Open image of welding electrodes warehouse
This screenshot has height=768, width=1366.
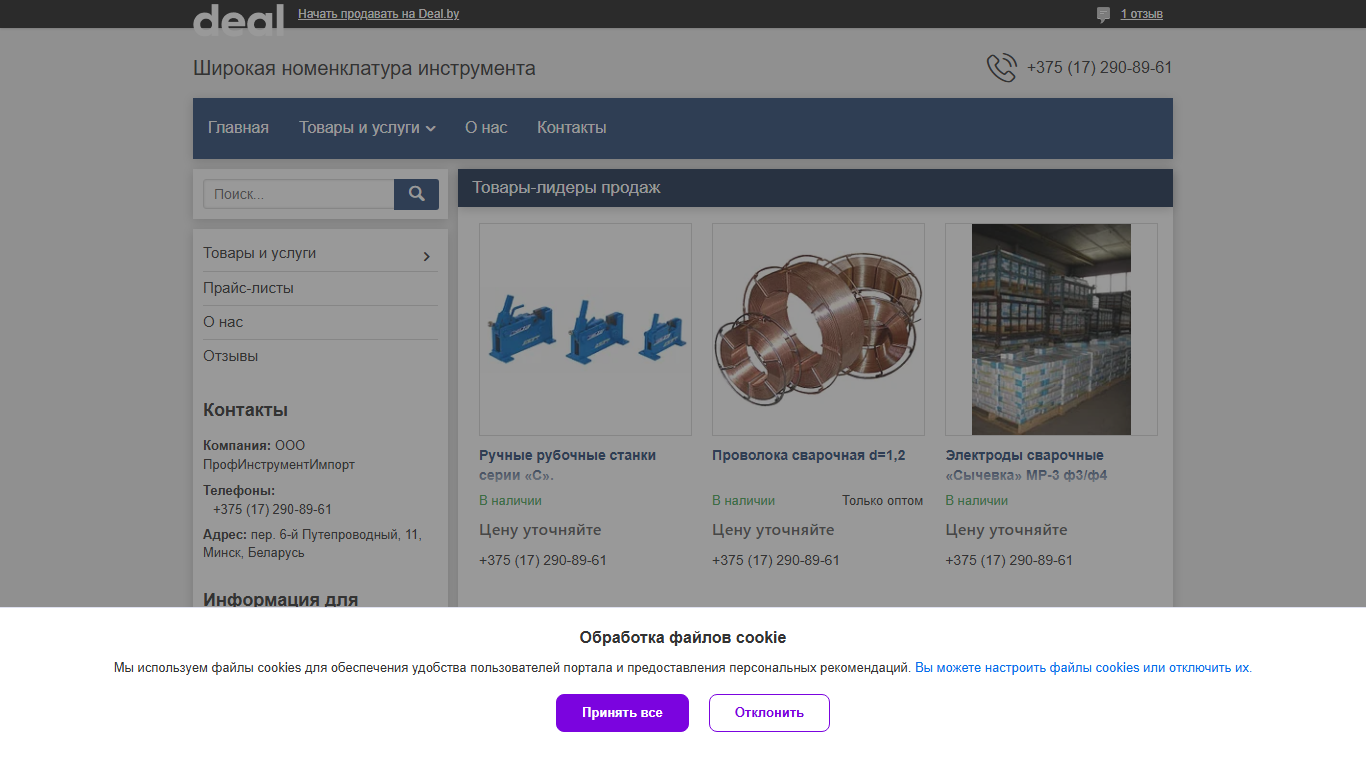[1051, 329]
